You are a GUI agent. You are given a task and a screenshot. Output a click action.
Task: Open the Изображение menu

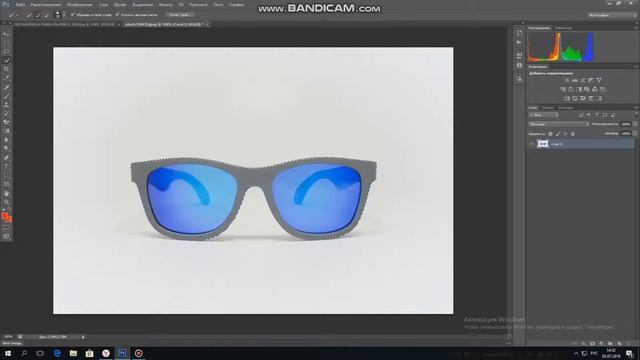coord(80,5)
